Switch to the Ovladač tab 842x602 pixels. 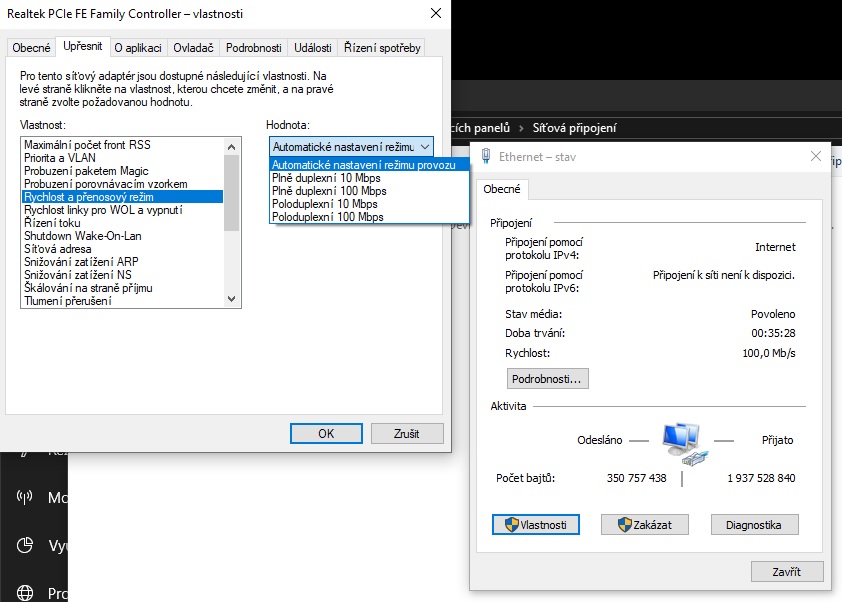click(193, 48)
